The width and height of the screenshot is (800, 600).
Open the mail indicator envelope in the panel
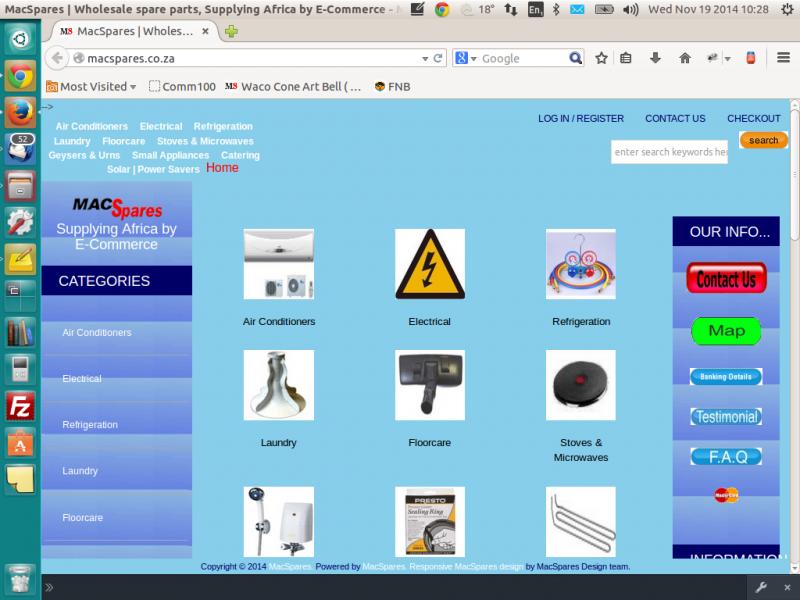click(577, 9)
